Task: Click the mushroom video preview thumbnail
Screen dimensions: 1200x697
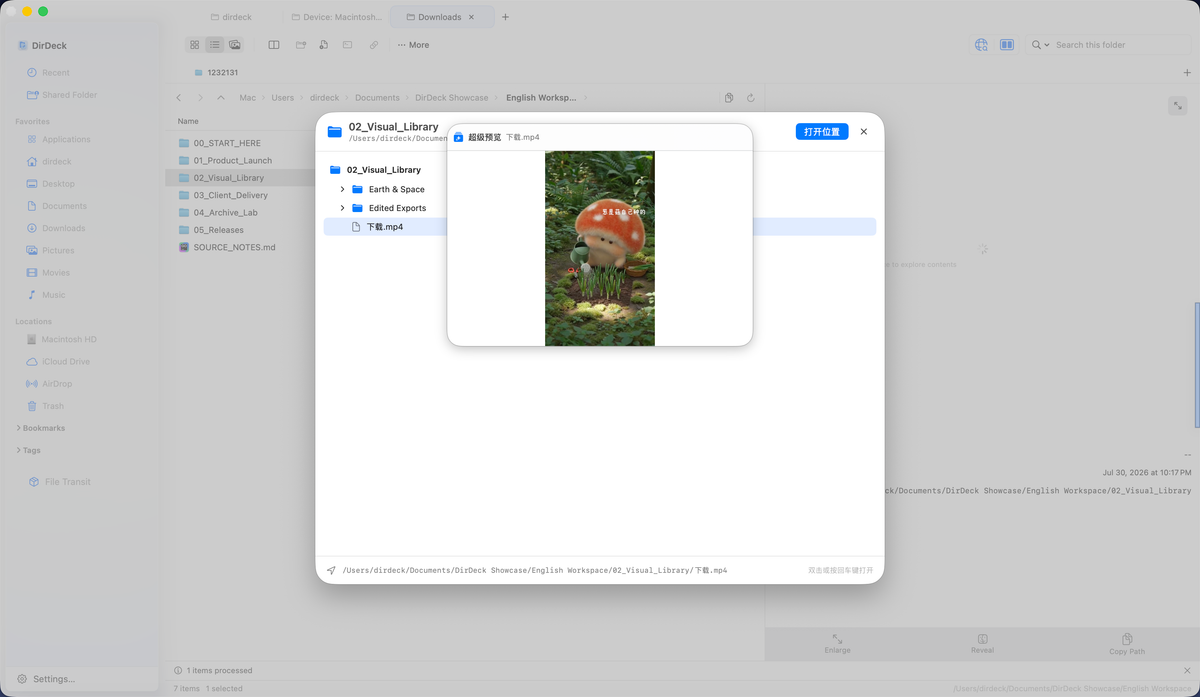Action: click(x=600, y=248)
